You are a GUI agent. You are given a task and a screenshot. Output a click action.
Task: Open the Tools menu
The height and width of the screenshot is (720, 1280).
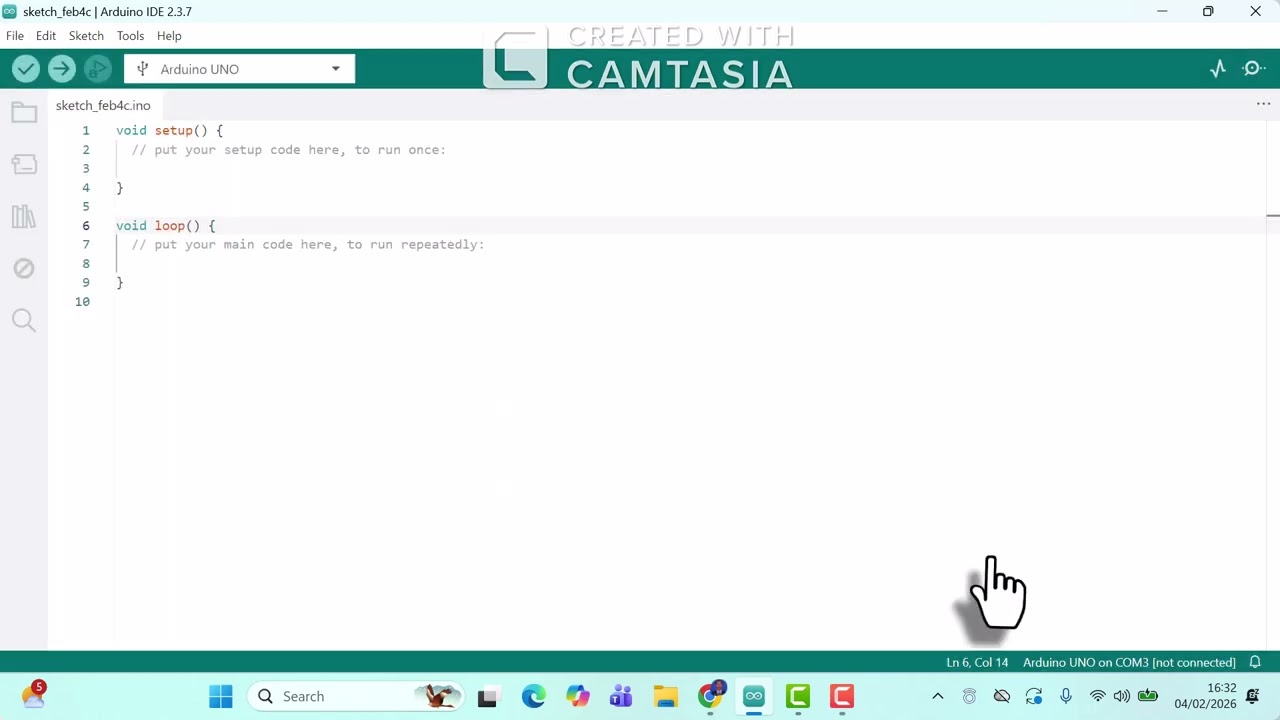click(130, 36)
